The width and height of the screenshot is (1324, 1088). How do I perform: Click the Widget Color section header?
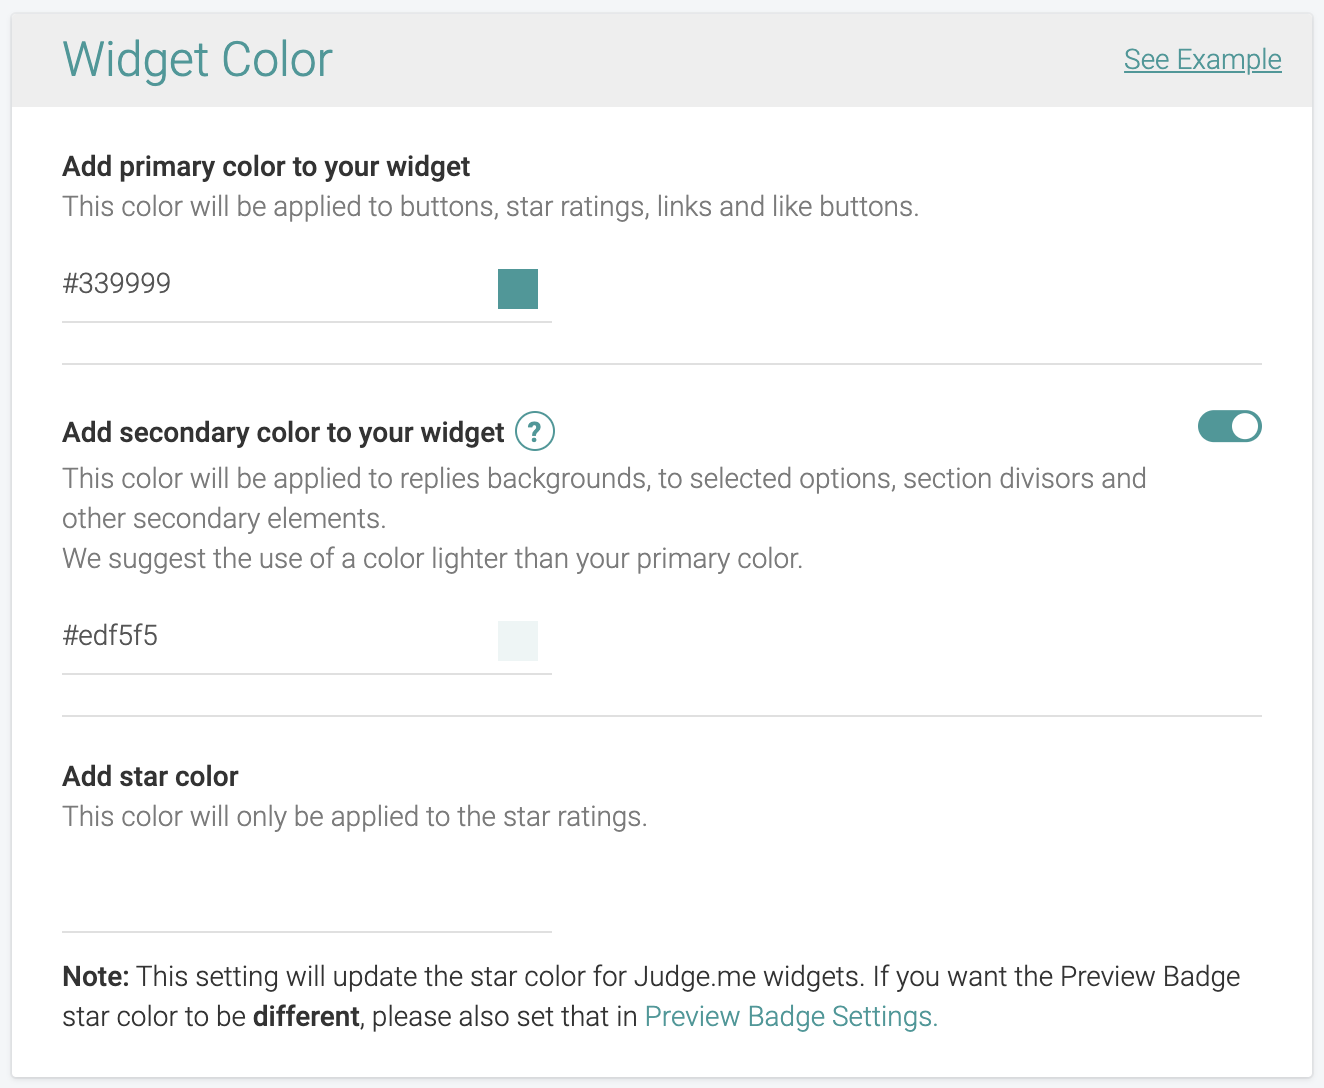[x=197, y=59]
